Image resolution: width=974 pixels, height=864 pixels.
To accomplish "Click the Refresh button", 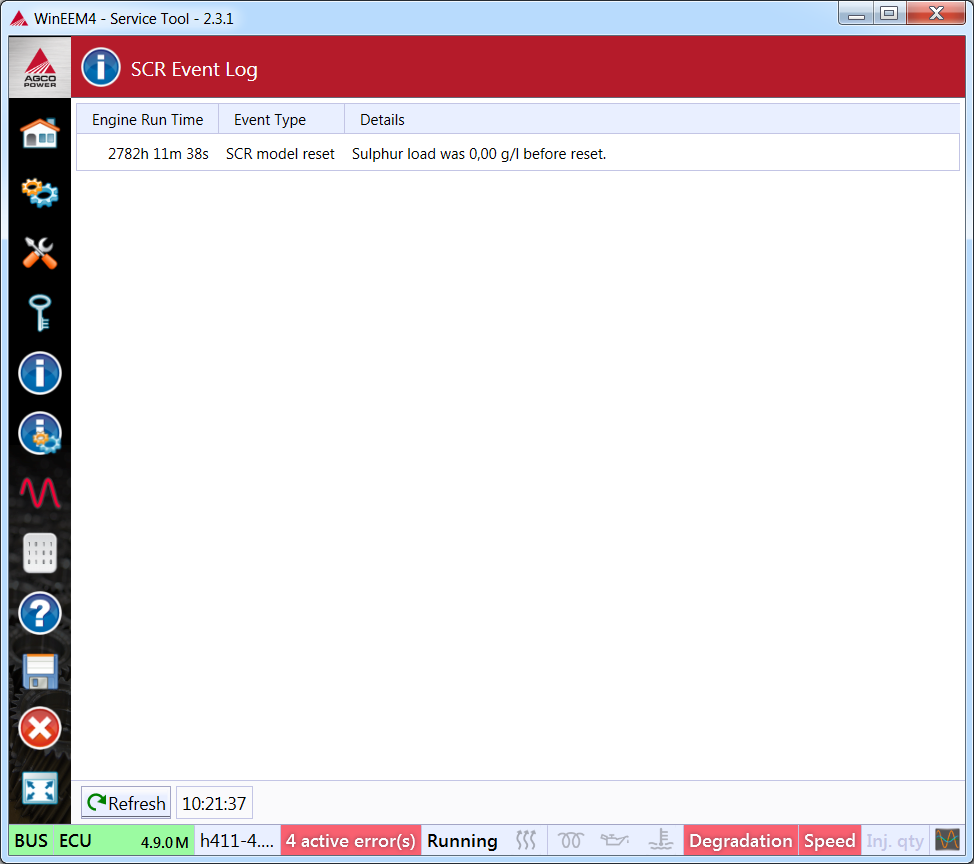I will 126,803.
